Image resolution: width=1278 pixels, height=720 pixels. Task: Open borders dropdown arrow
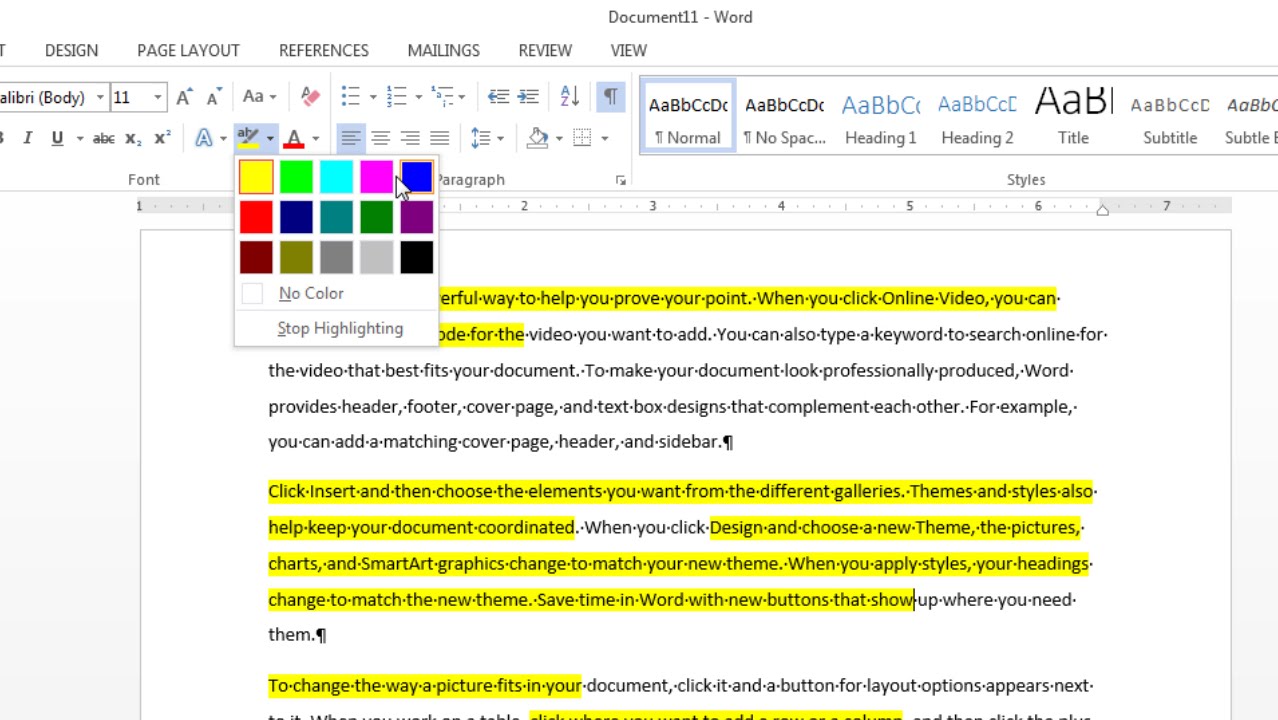click(x=604, y=138)
